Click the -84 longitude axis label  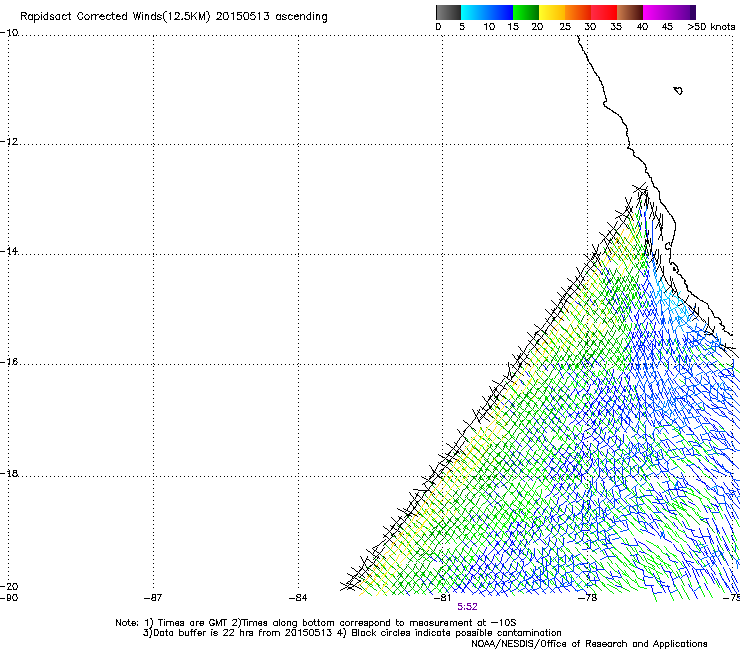[298, 598]
